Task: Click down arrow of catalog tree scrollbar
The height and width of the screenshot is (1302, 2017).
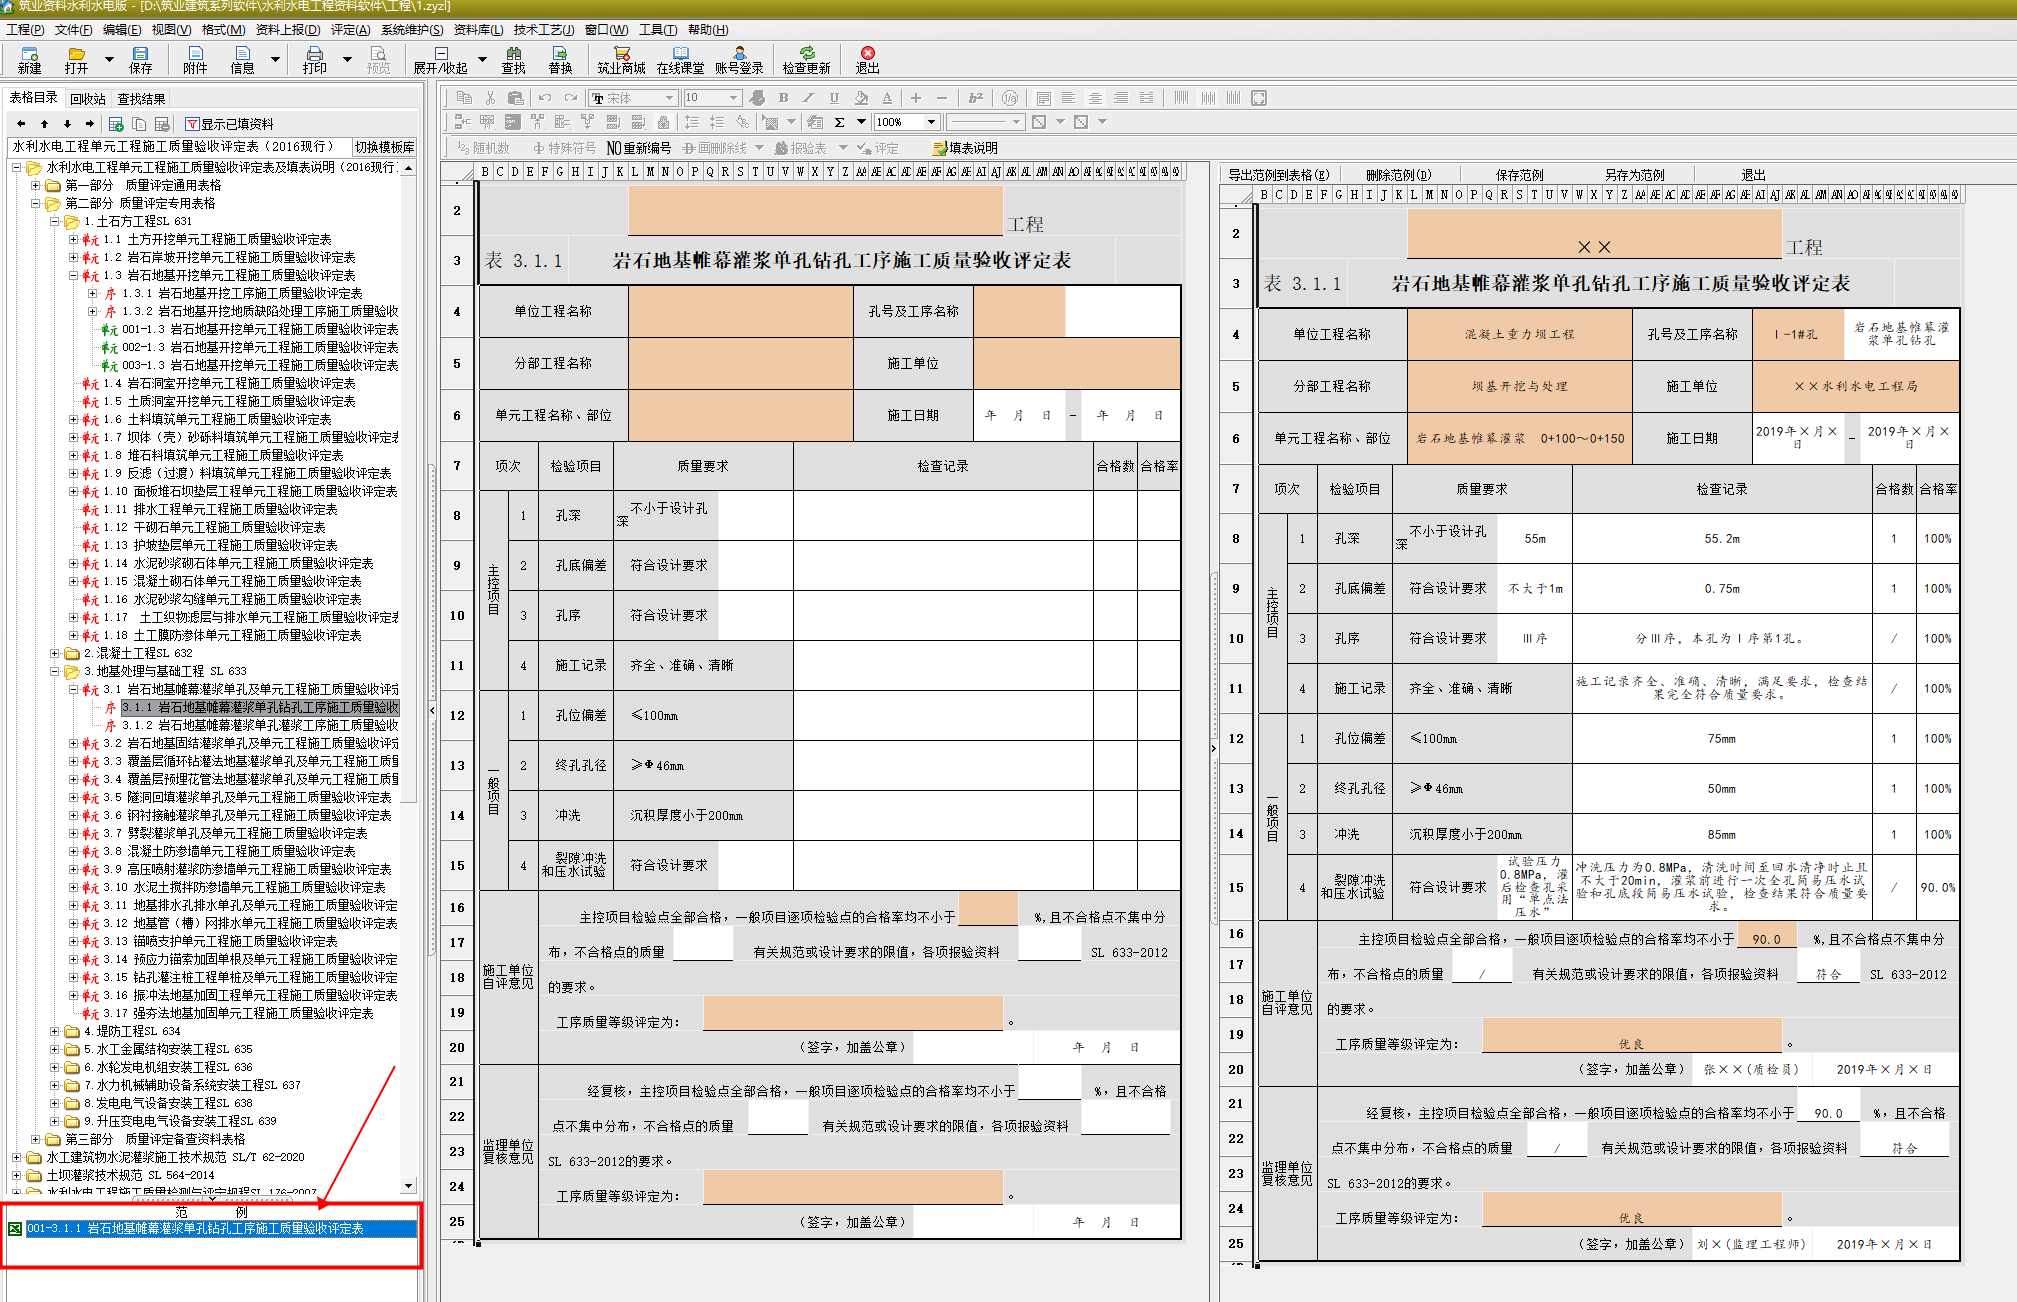Action: [x=408, y=1186]
